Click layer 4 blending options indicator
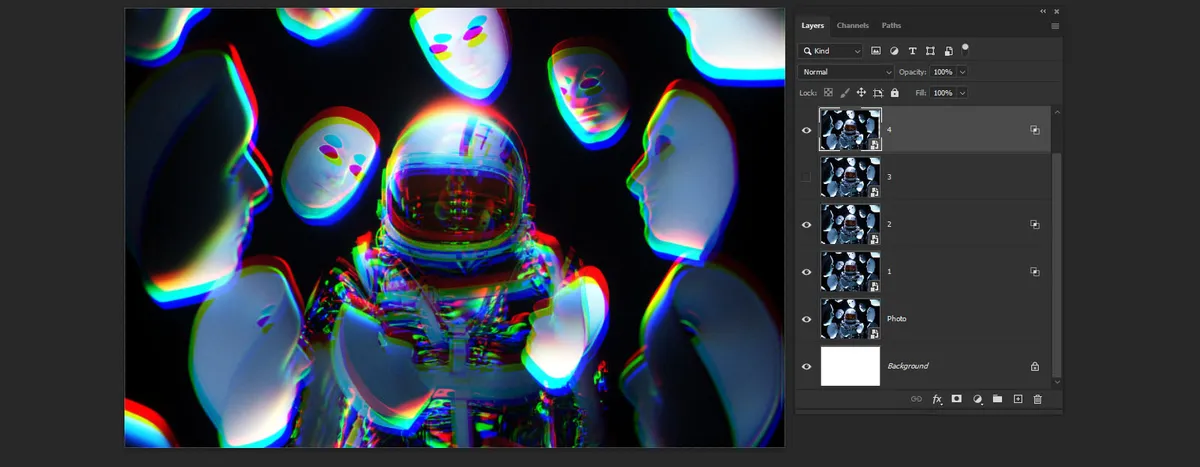This screenshot has width=1200, height=467. coord(1035,130)
